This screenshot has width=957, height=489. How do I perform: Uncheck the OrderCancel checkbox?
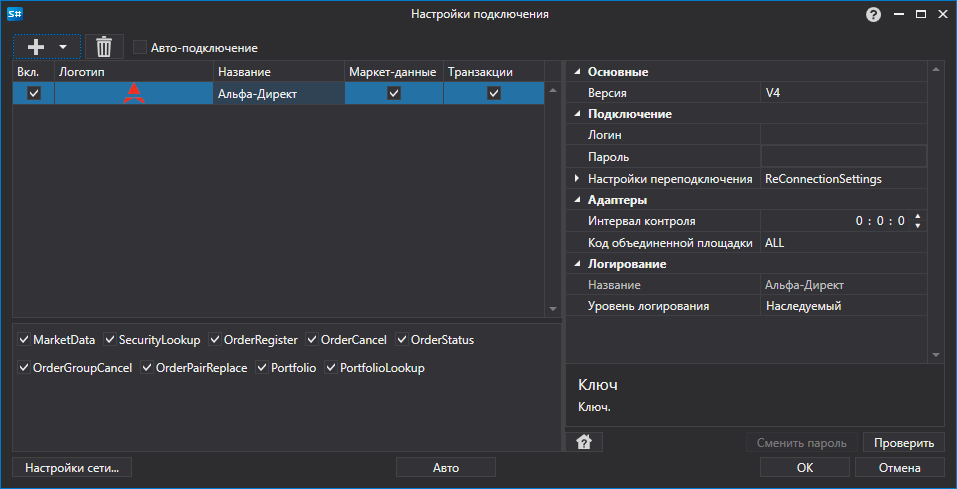[312, 339]
